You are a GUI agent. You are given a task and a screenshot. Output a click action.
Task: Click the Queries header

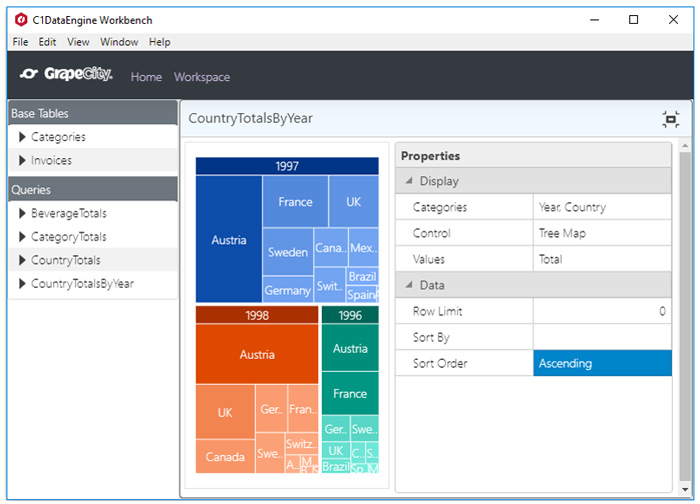(93, 189)
